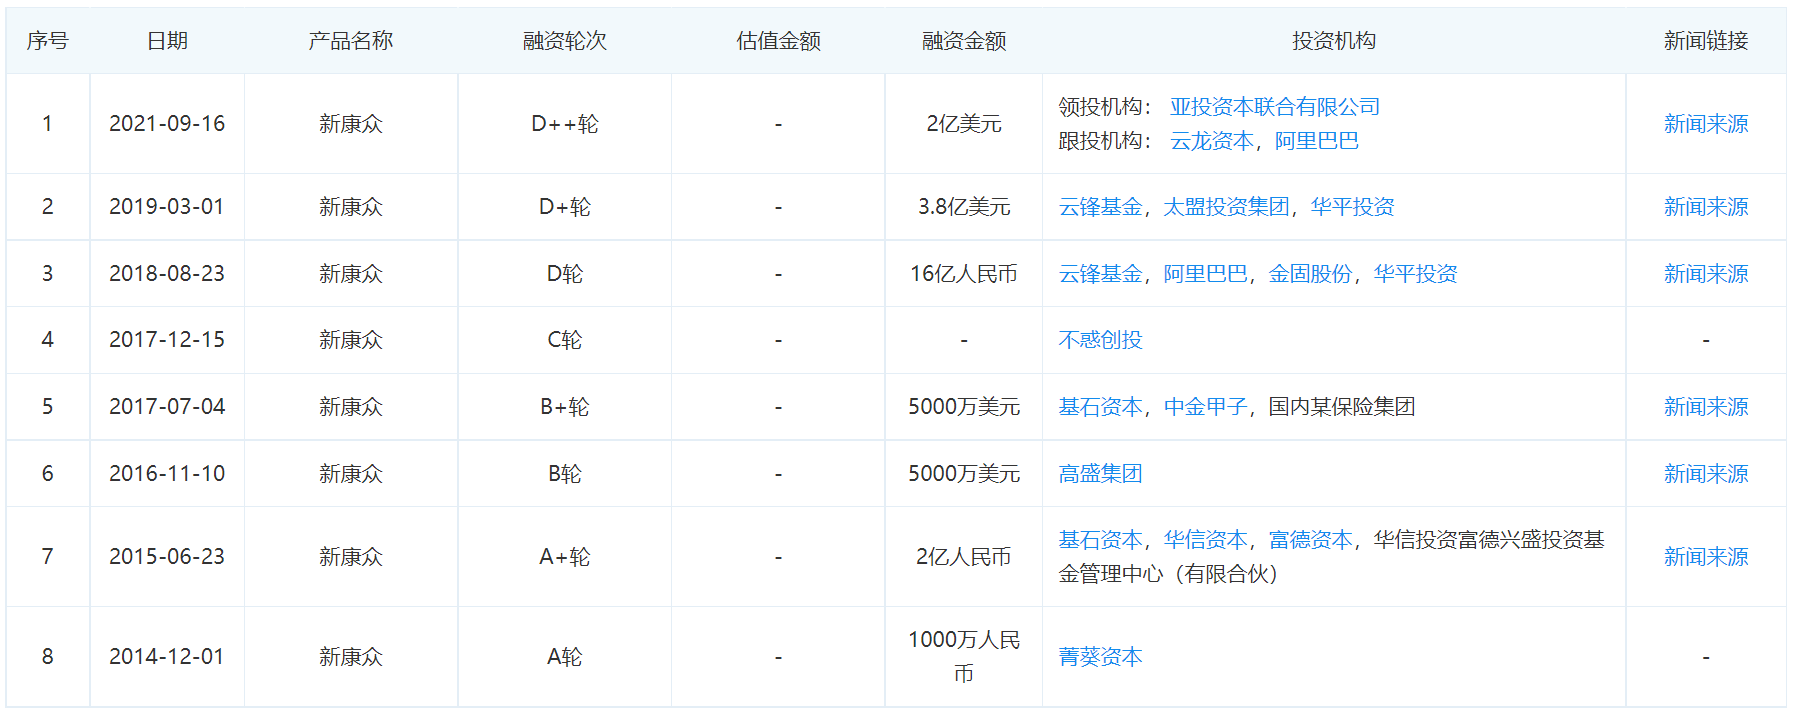
Task: Open the 富德资本 investor link
Action: click(1310, 540)
